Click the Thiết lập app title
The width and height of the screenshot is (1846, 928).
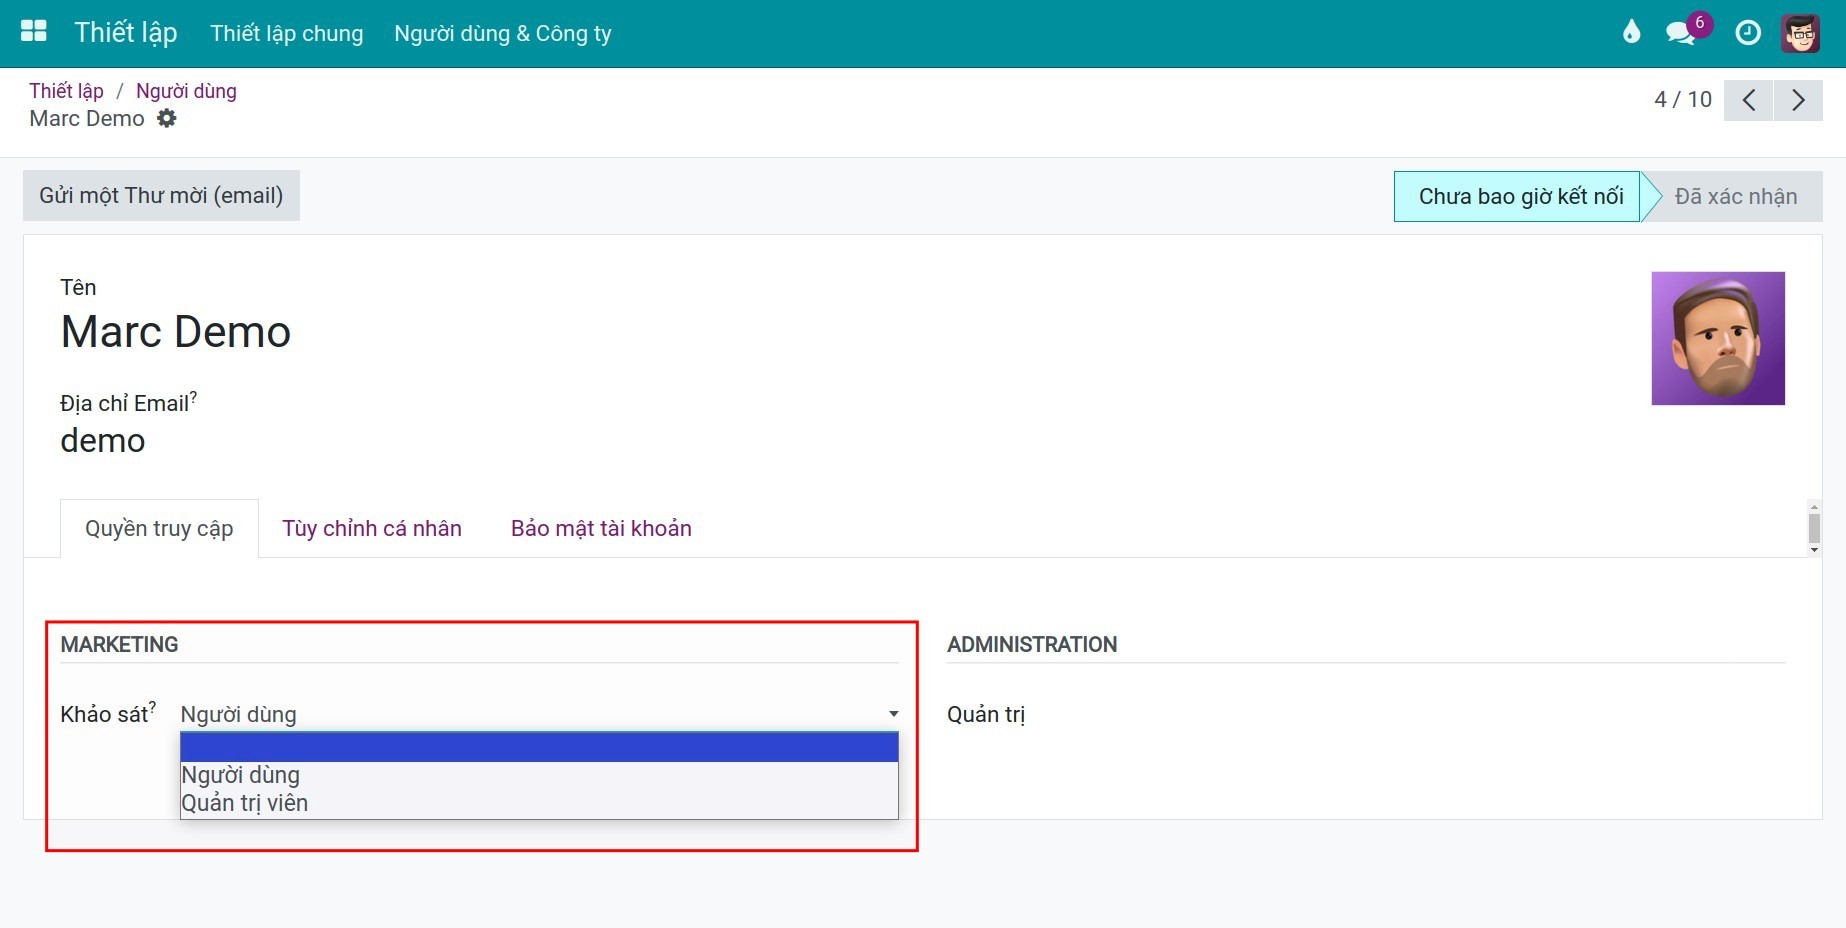pyautogui.click(x=126, y=32)
